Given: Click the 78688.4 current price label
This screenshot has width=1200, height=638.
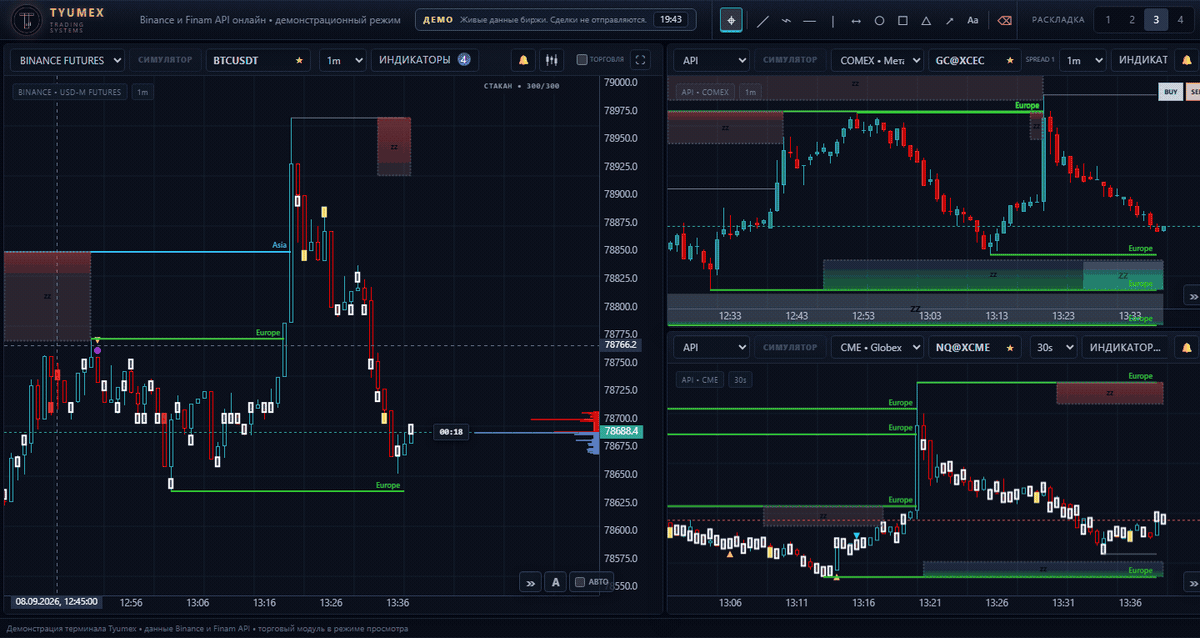Looking at the screenshot, I should click(x=620, y=432).
